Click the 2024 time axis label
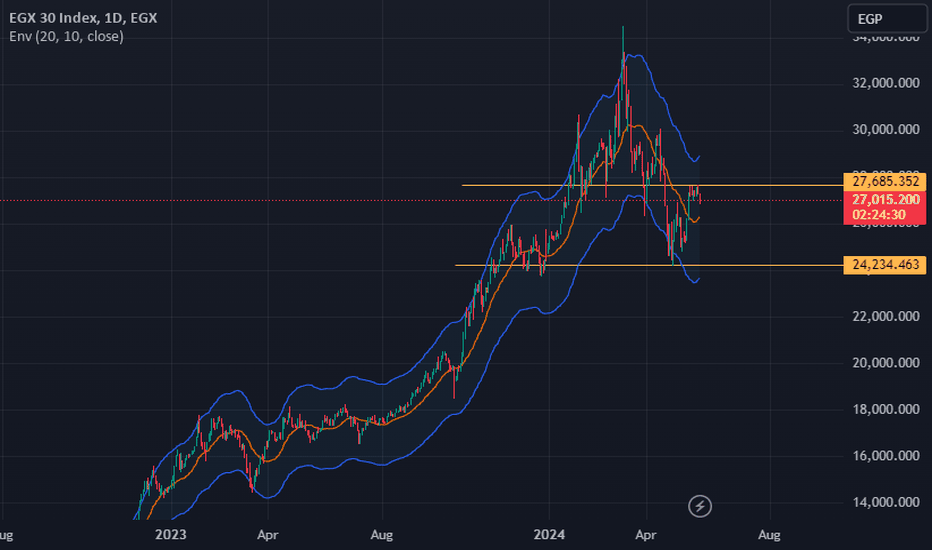The height and width of the screenshot is (550, 932). pyautogui.click(x=549, y=535)
